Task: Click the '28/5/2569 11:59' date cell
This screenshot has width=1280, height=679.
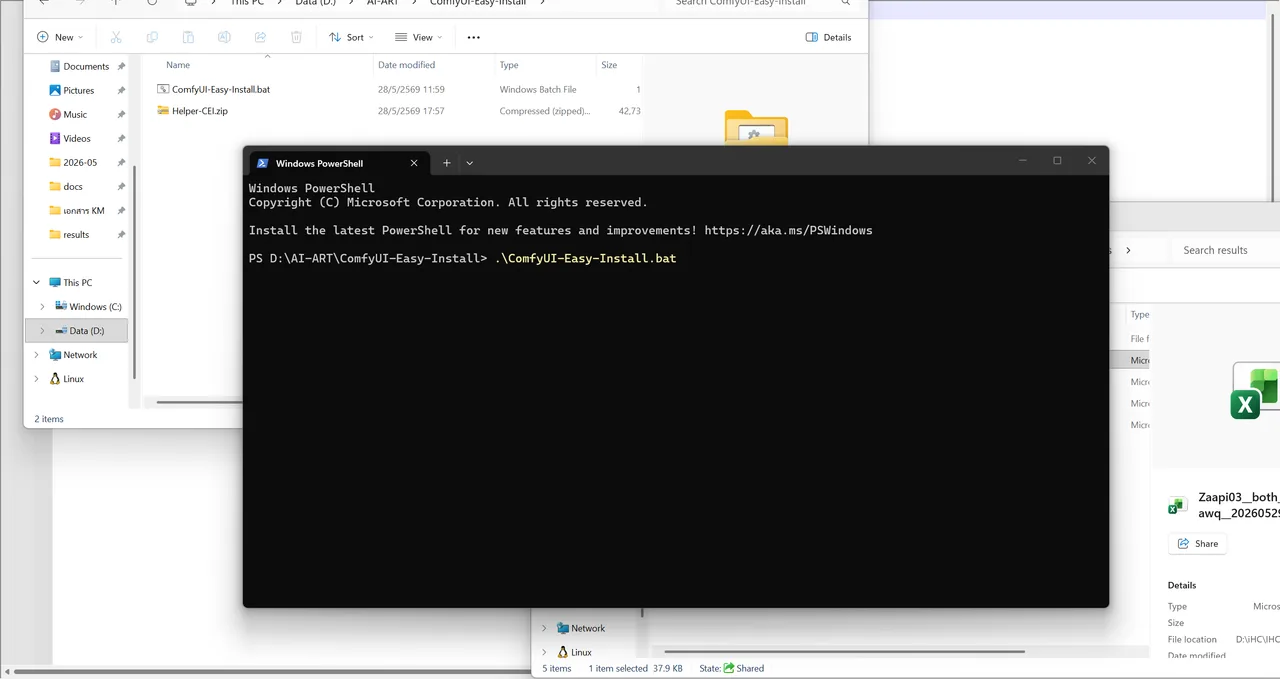Action: pos(411,89)
